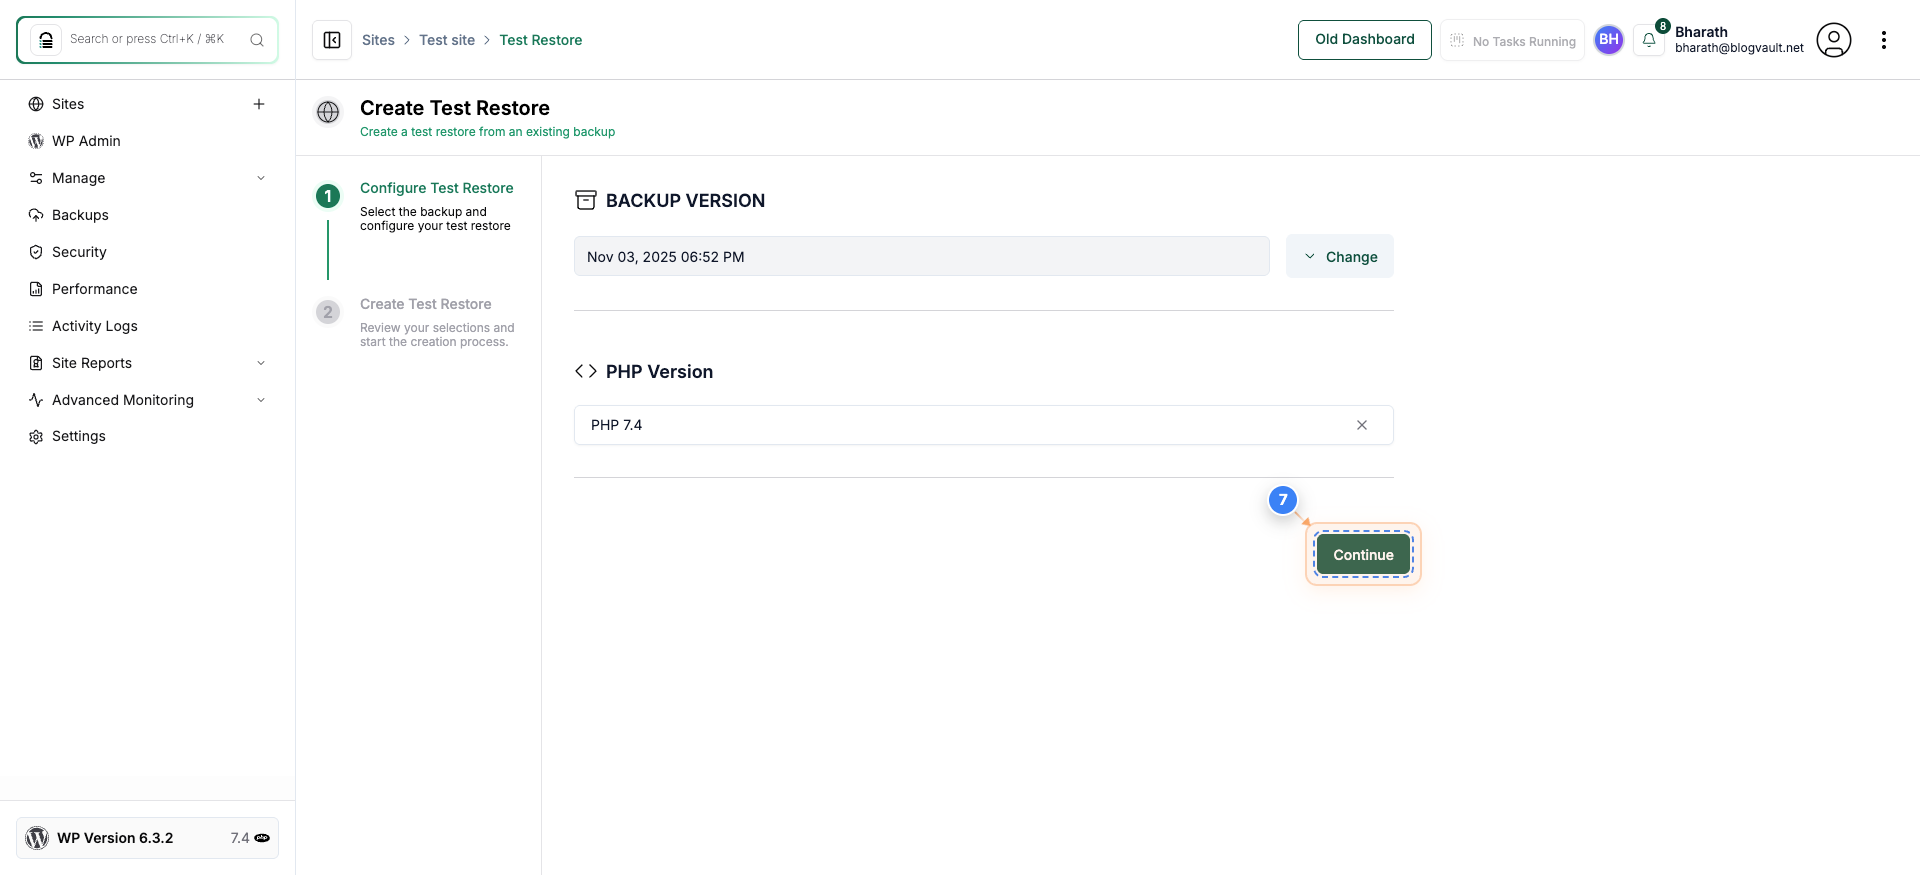This screenshot has width=1920, height=875.
Task: Expand the Manage menu chevron
Action: 261,178
